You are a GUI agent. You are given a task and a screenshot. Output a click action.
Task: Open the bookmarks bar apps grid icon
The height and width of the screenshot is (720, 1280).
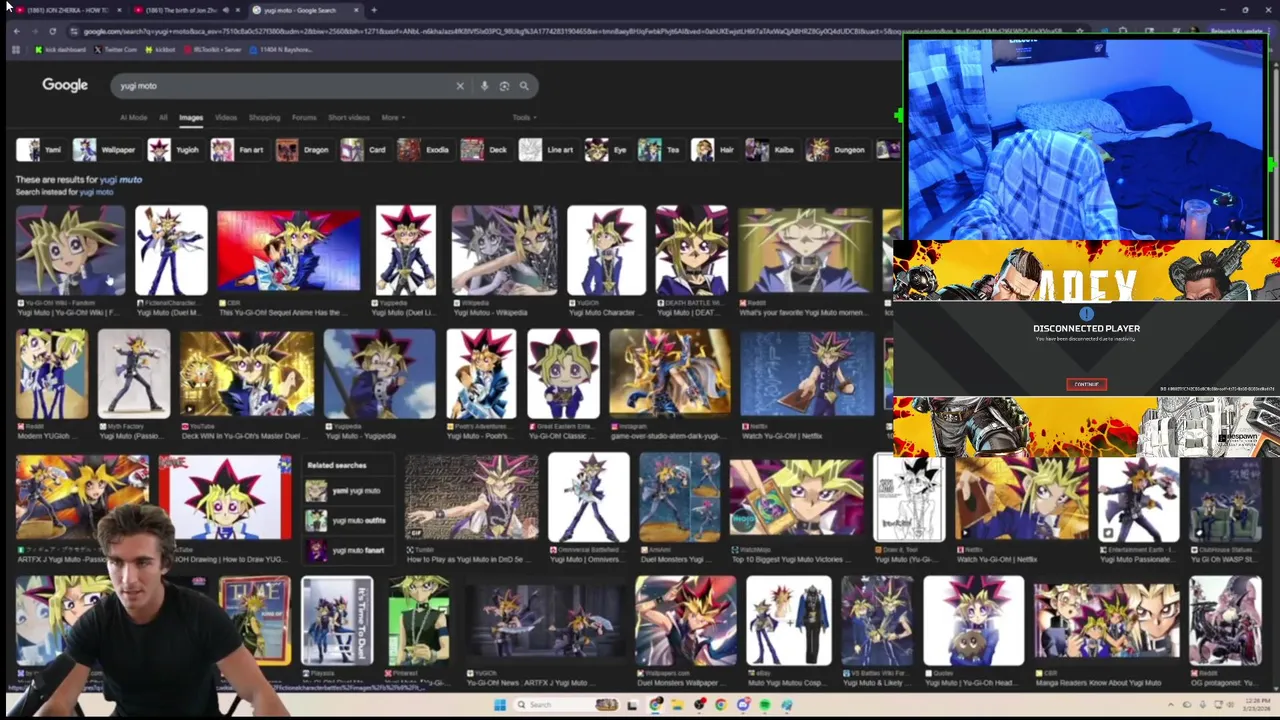pos(15,49)
